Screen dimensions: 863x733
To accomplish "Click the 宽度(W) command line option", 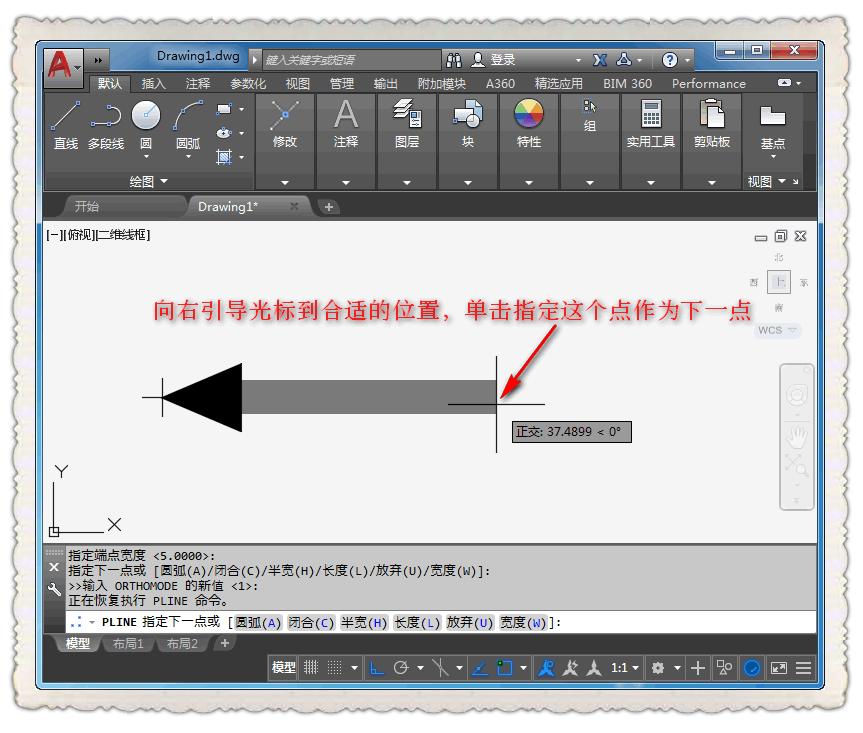I will point(523,623).
